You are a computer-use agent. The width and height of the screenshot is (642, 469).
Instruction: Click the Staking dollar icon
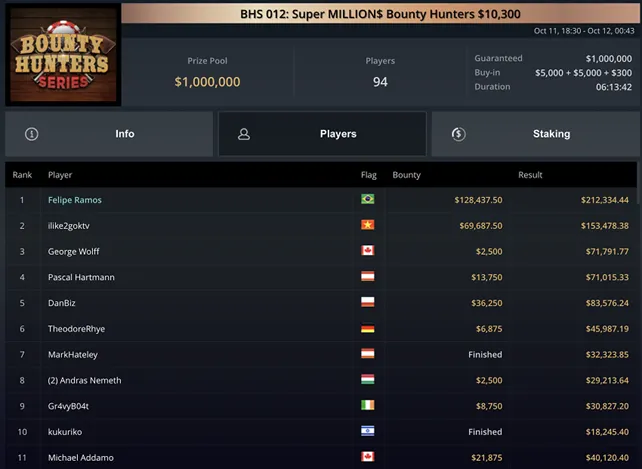coord(458,134)
